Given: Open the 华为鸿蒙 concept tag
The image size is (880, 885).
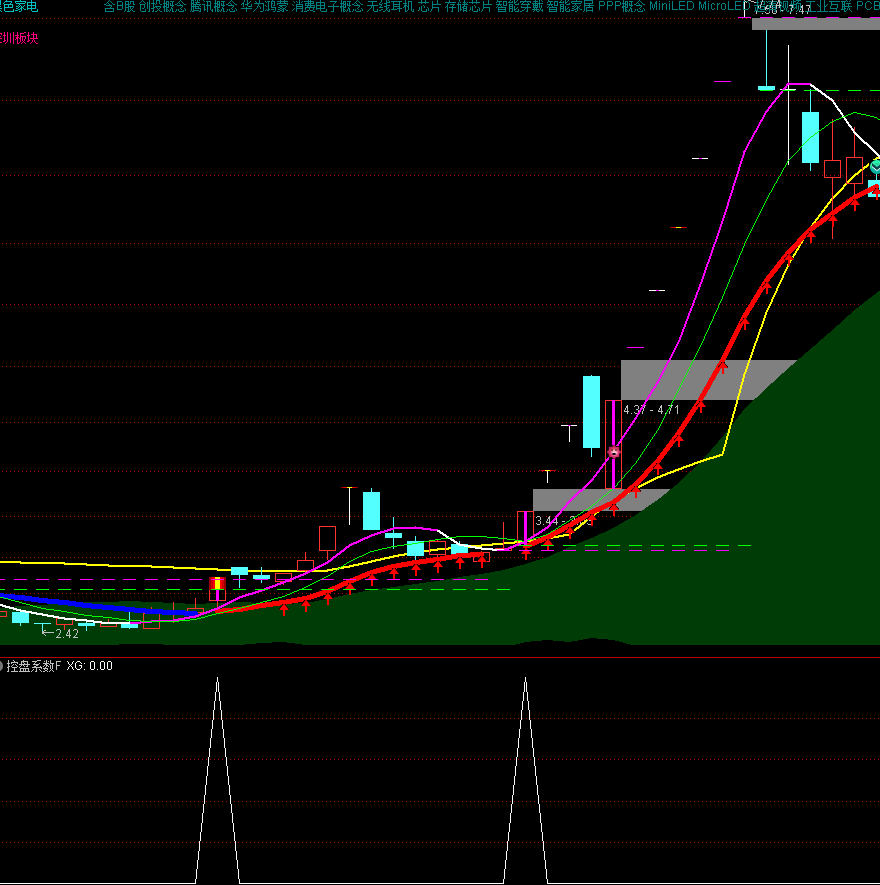Looking at the screenshot, I should [264, 6].
